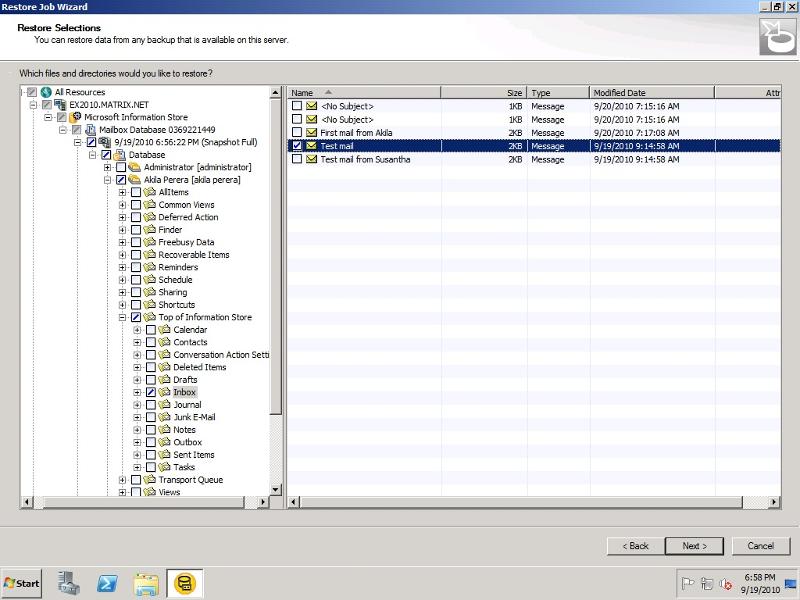The height and width of the screenshot is (600, 800).
Task: Click the Sent Items folder icon
Action: tap(165, 455)
